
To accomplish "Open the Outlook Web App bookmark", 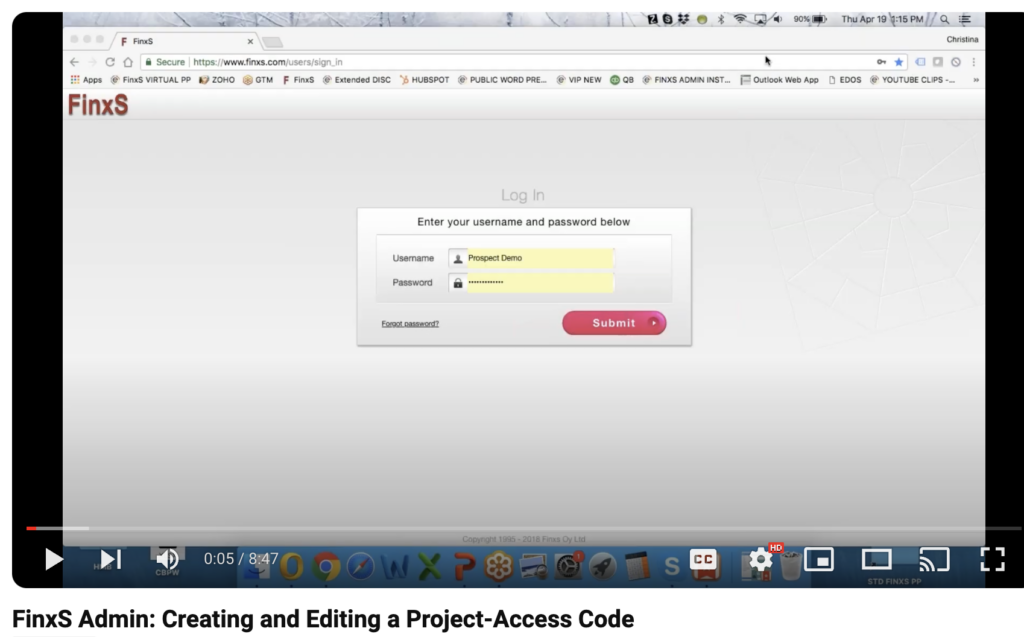I will (x=779, y=80).
